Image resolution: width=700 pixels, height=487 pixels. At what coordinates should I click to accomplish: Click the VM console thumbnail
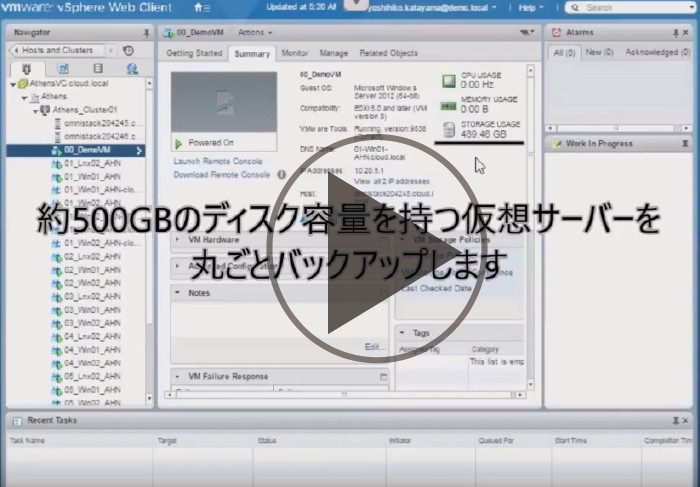(x=224, y=102)
